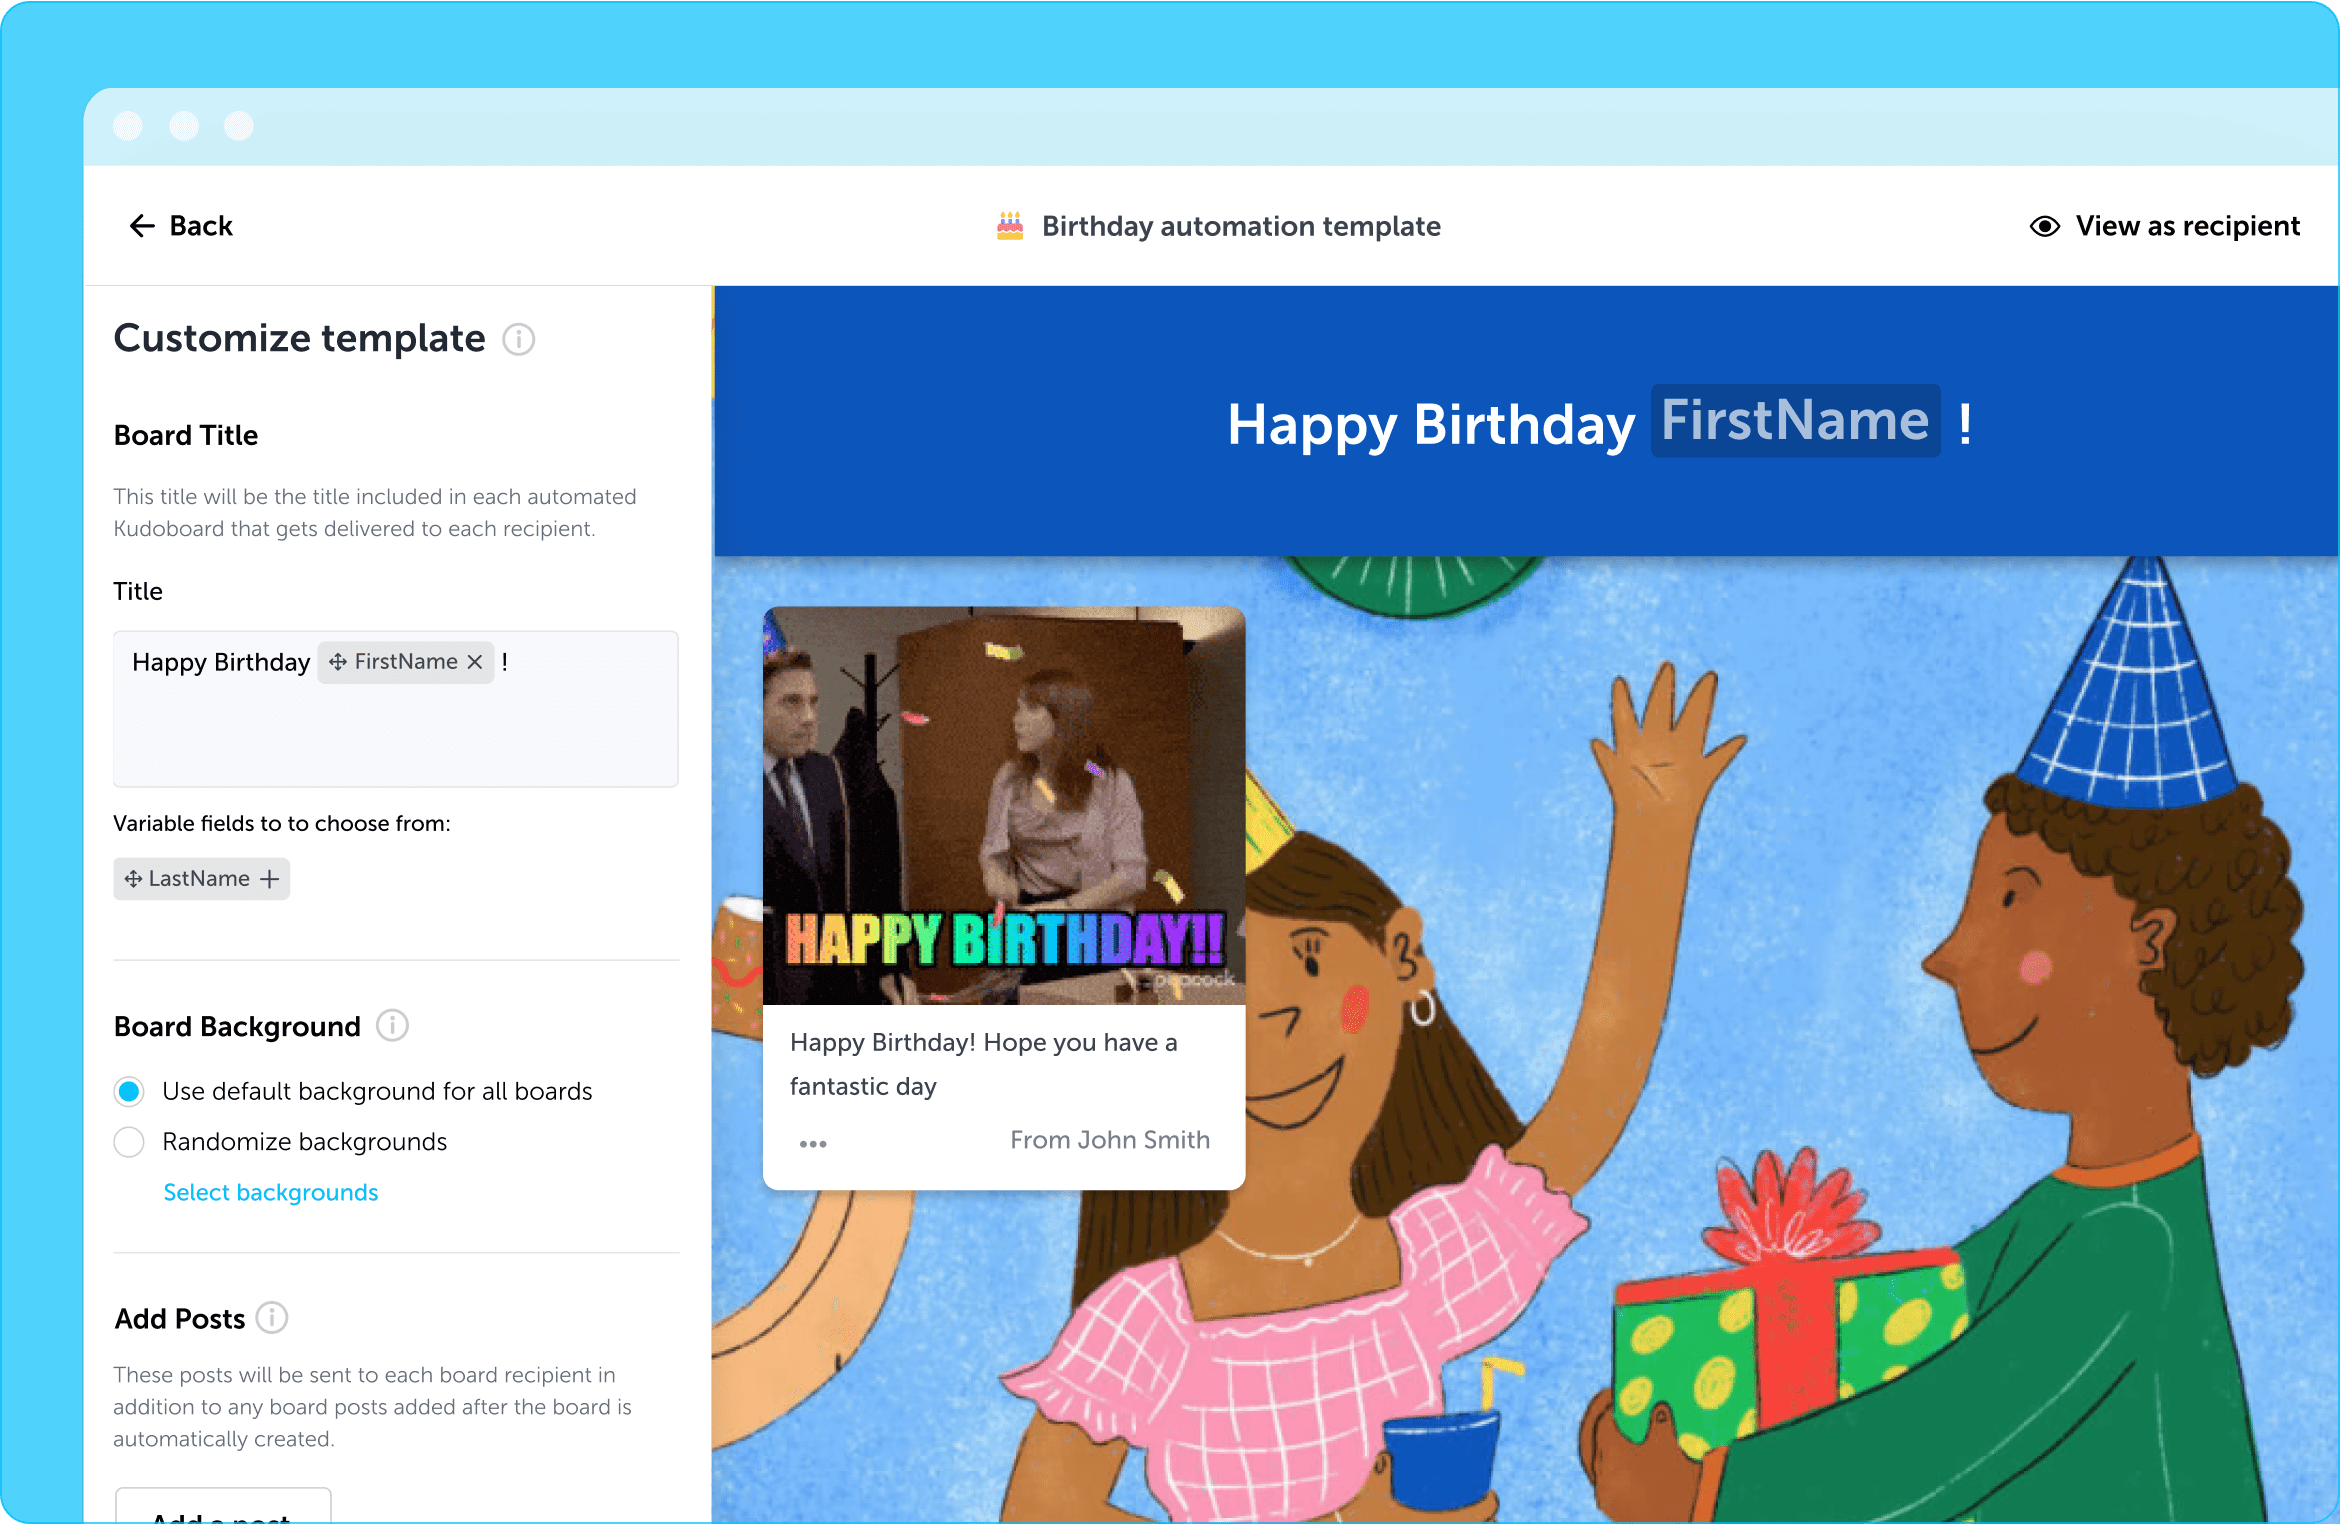Click 'Happy Birthday! Hope you have a' message text
The image size is (2340, 1524).
pyautogui.click(x=984, y=1043)
